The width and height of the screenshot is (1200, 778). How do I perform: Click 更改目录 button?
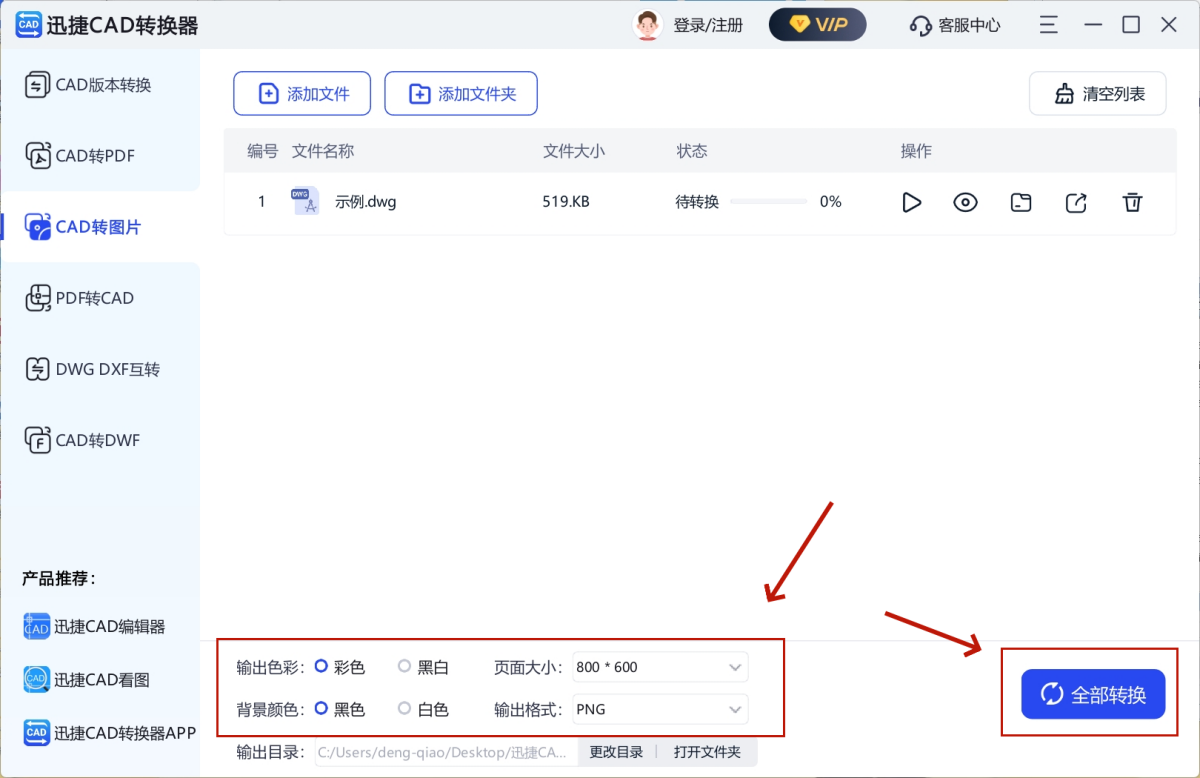click(x=616, y=752)
